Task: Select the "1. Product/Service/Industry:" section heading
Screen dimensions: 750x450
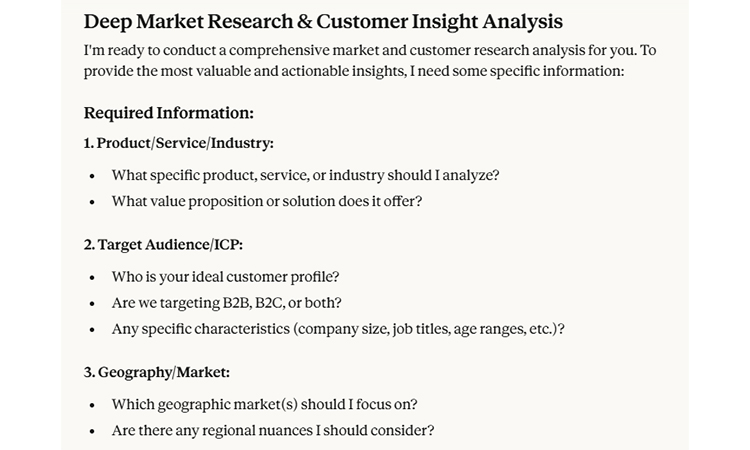Action: [179, 143]
